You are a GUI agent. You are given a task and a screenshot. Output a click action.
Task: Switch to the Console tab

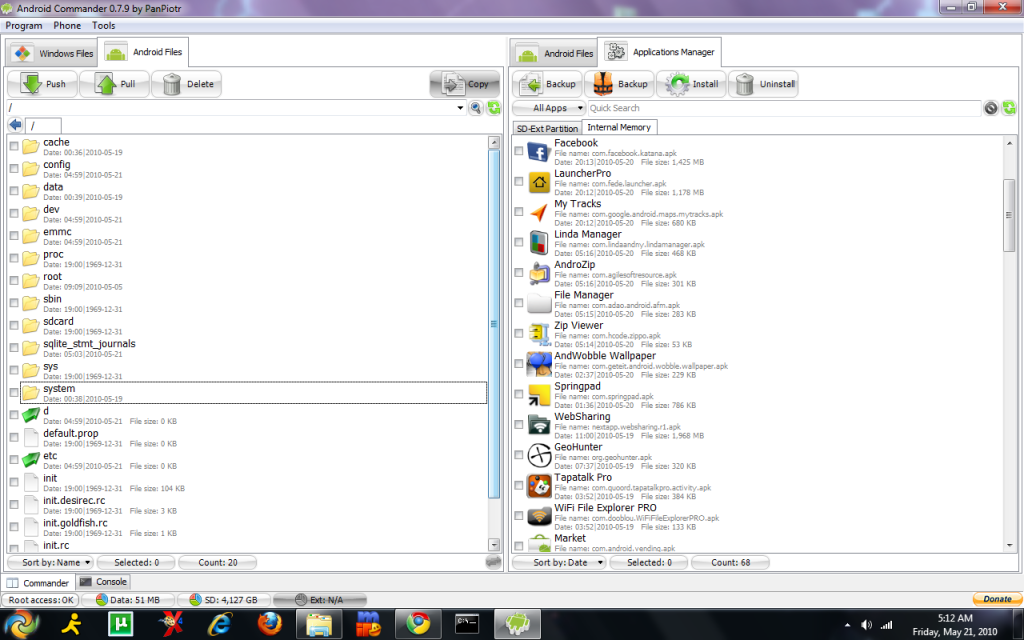104,582
